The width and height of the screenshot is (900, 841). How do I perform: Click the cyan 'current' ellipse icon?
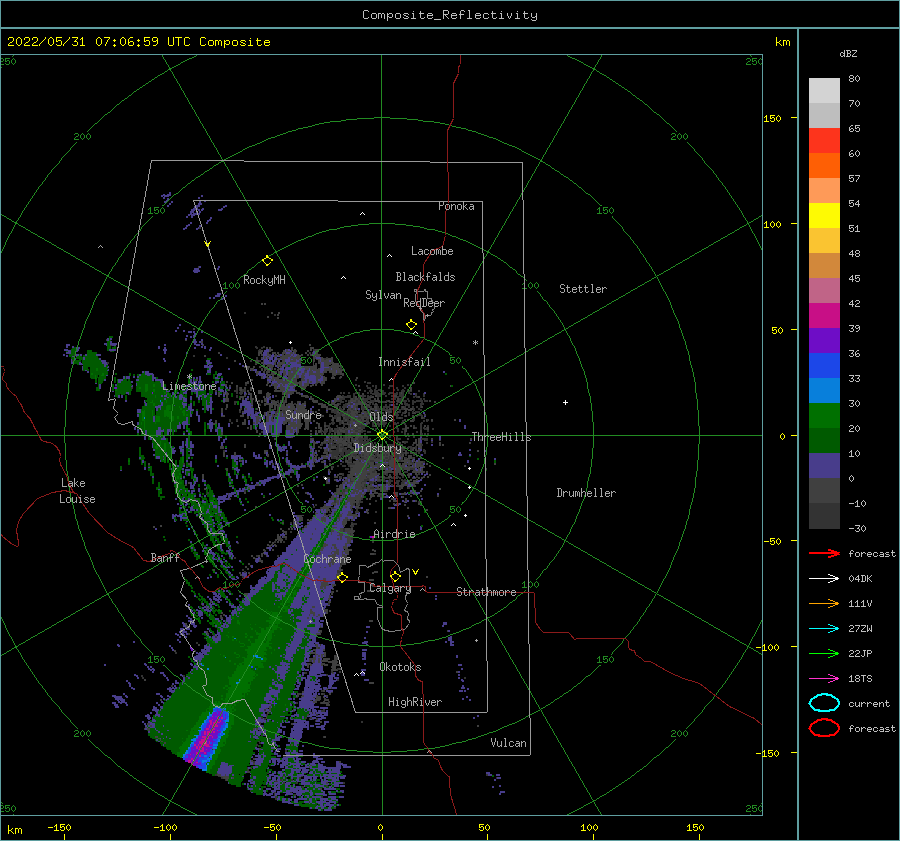[824, 703]
